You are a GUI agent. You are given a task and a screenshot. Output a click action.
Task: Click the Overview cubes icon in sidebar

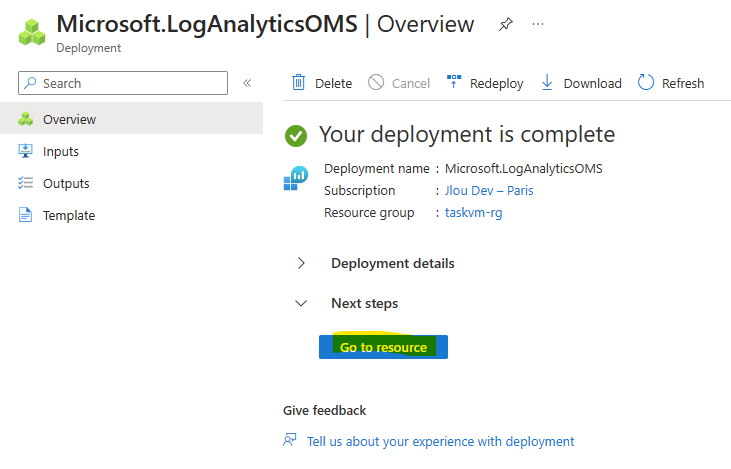pyautogui.click(x=26, y=119)
